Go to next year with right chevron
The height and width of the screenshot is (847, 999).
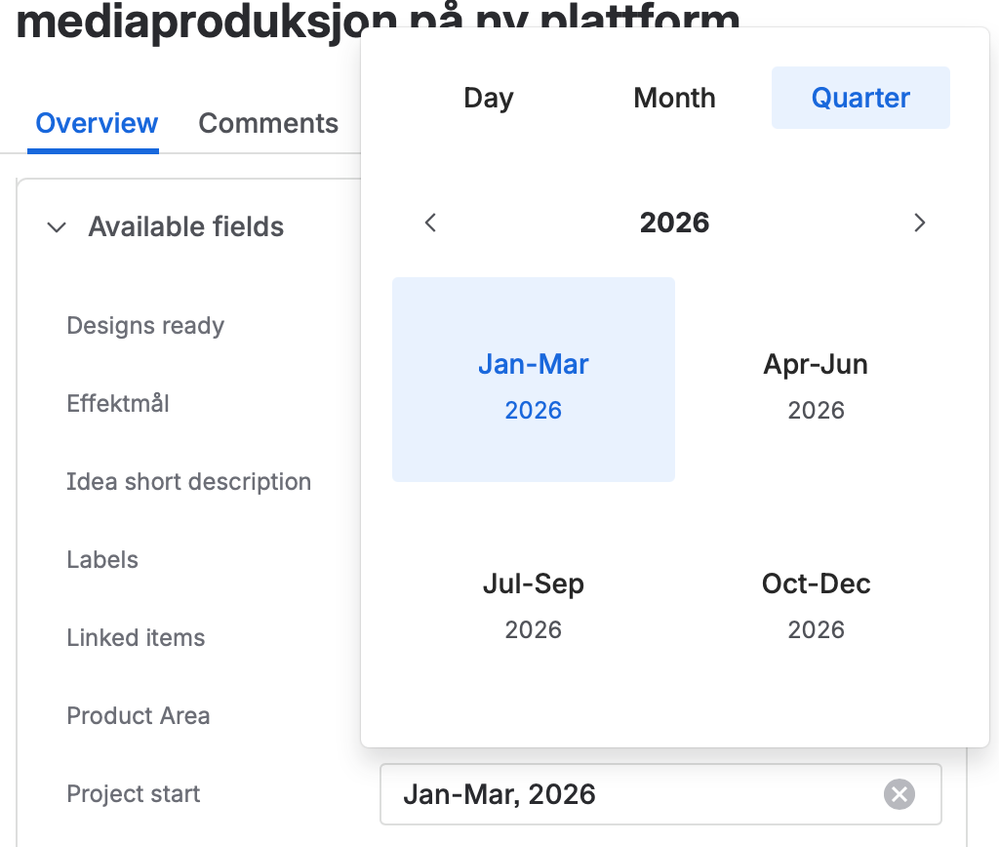pos(919,222)
